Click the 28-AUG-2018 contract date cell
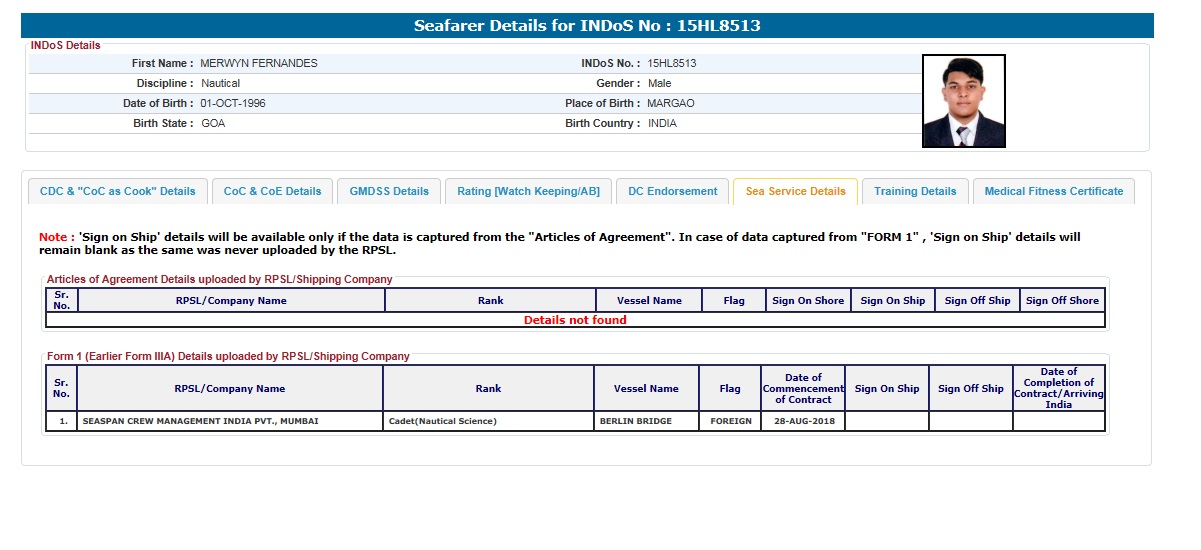The image size is (1201, 550). coord(802,421)
